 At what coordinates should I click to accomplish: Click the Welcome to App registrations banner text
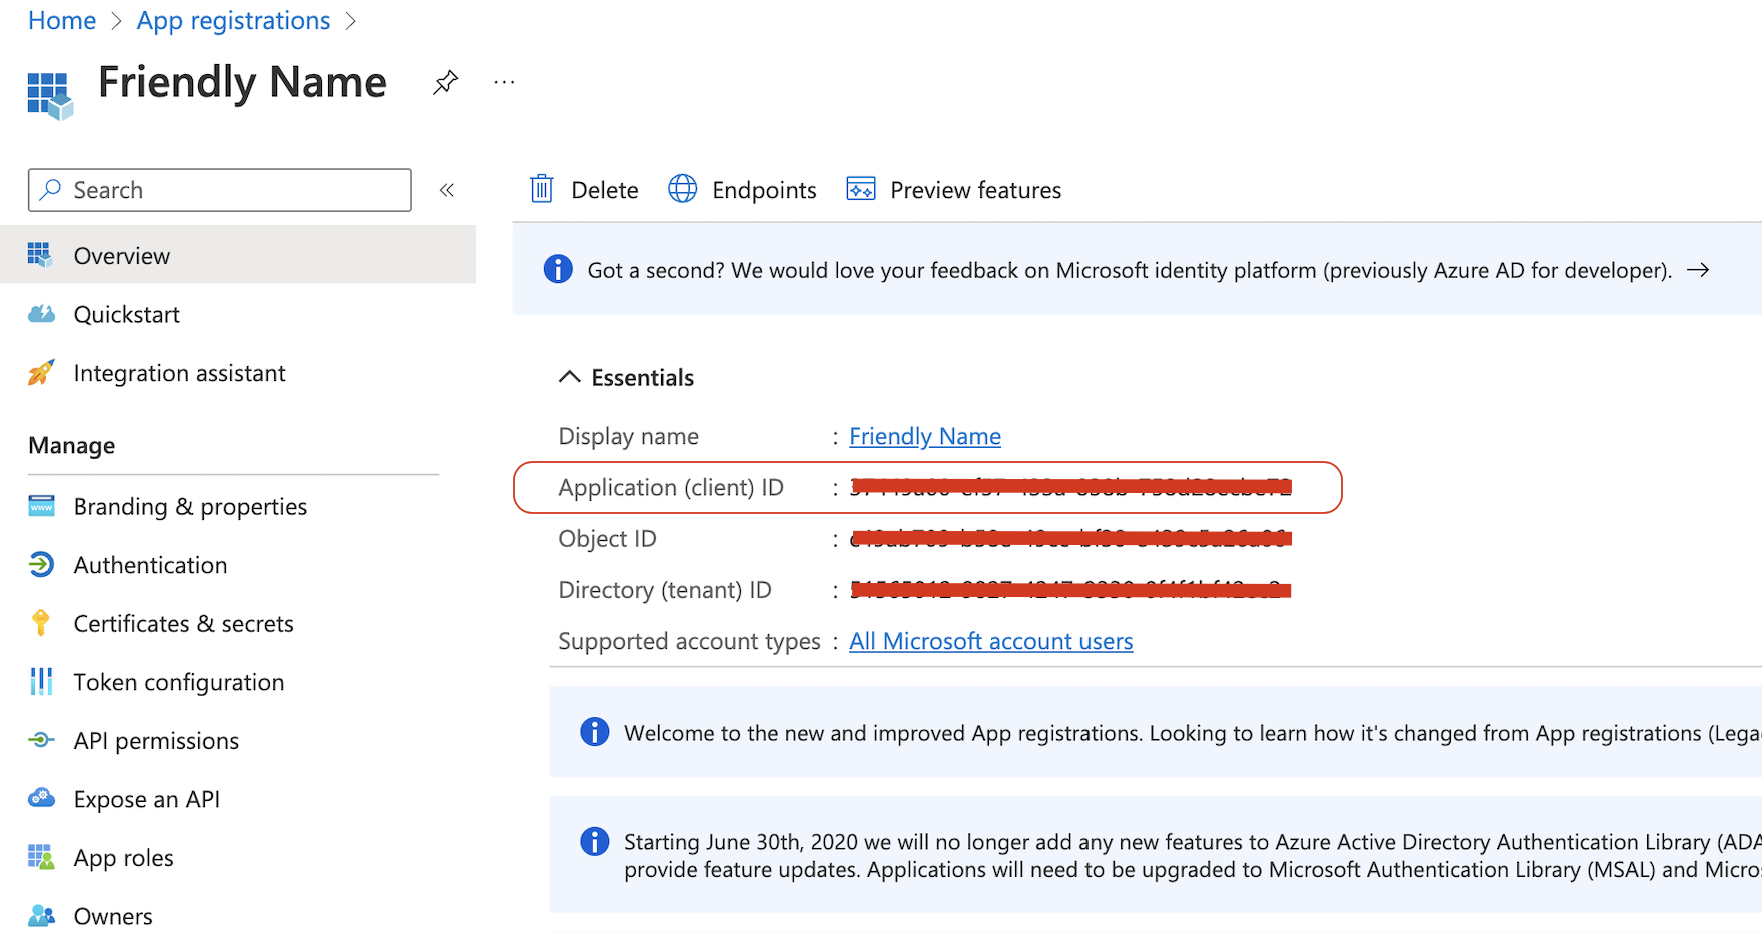(1192, 733)
